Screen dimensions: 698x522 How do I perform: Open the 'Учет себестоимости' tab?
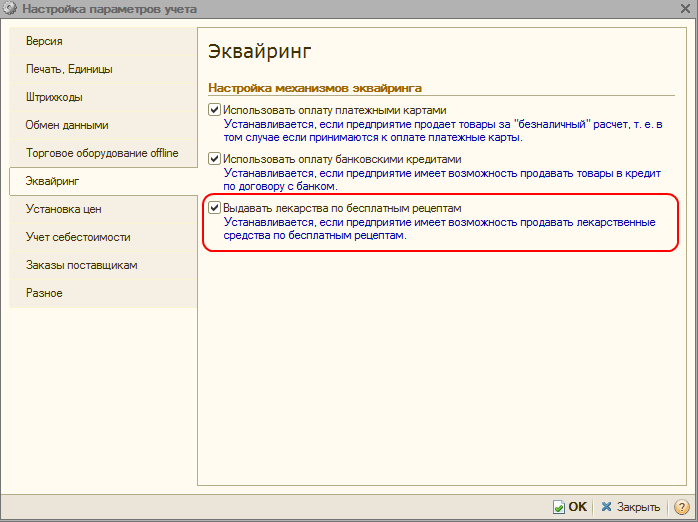[x=78, y=237]
